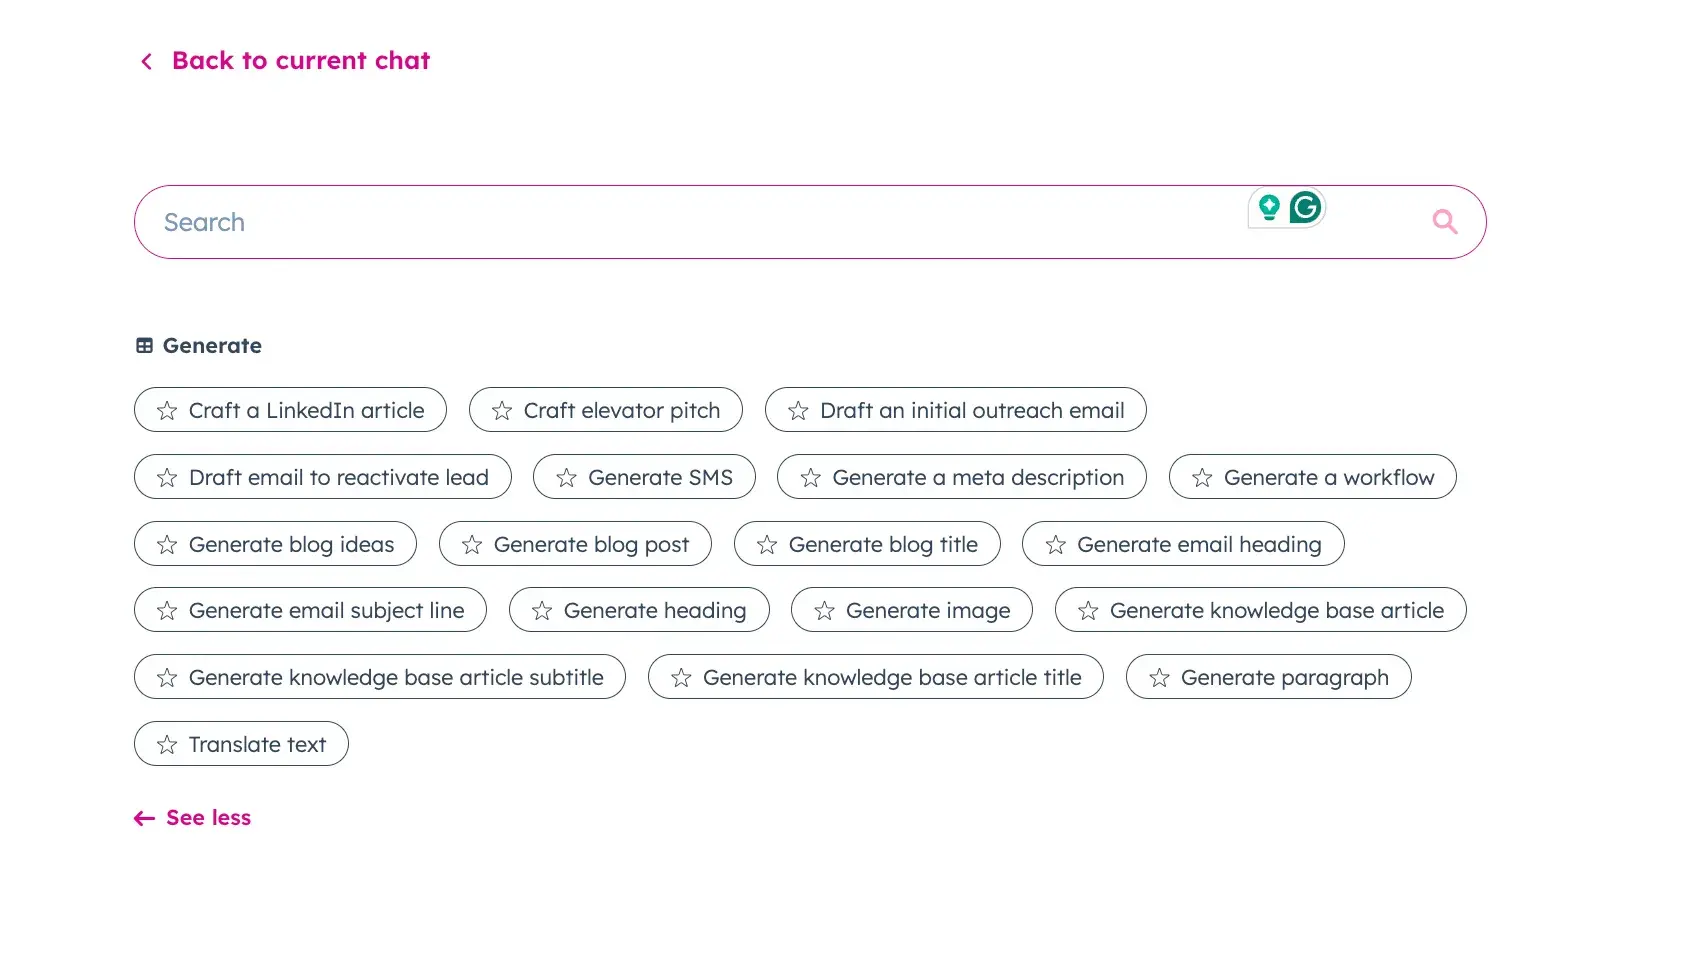Click the See less left arrow
This screenshot has width=1689, height=976.
145,819
